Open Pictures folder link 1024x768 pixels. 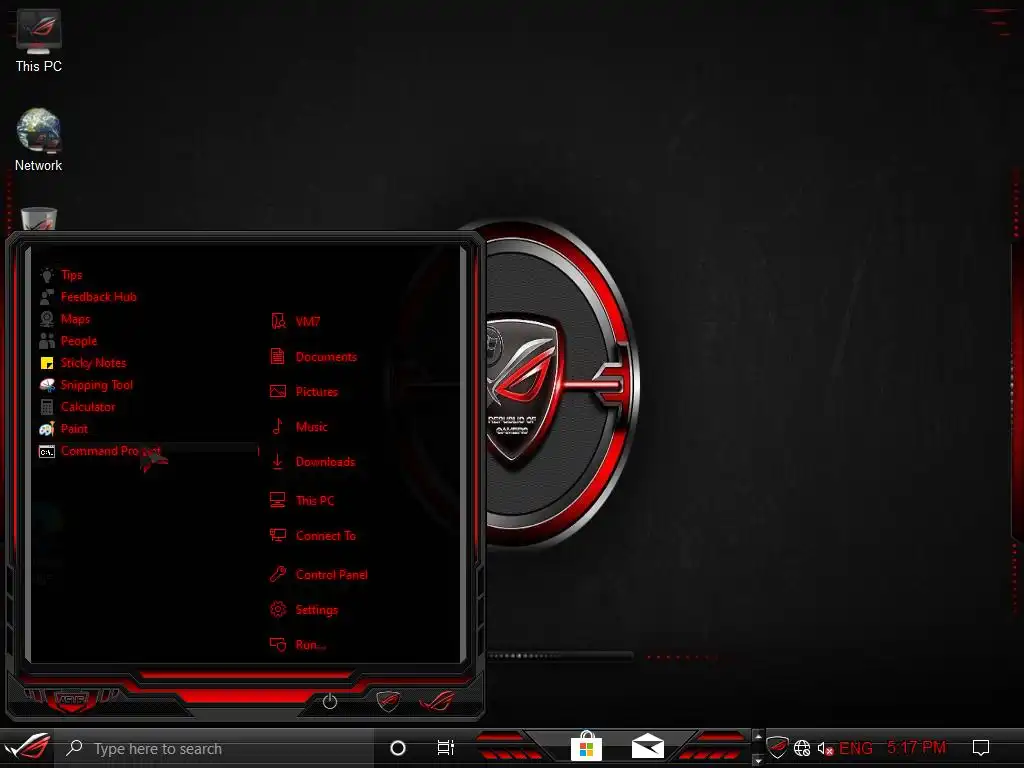point(304,392)
